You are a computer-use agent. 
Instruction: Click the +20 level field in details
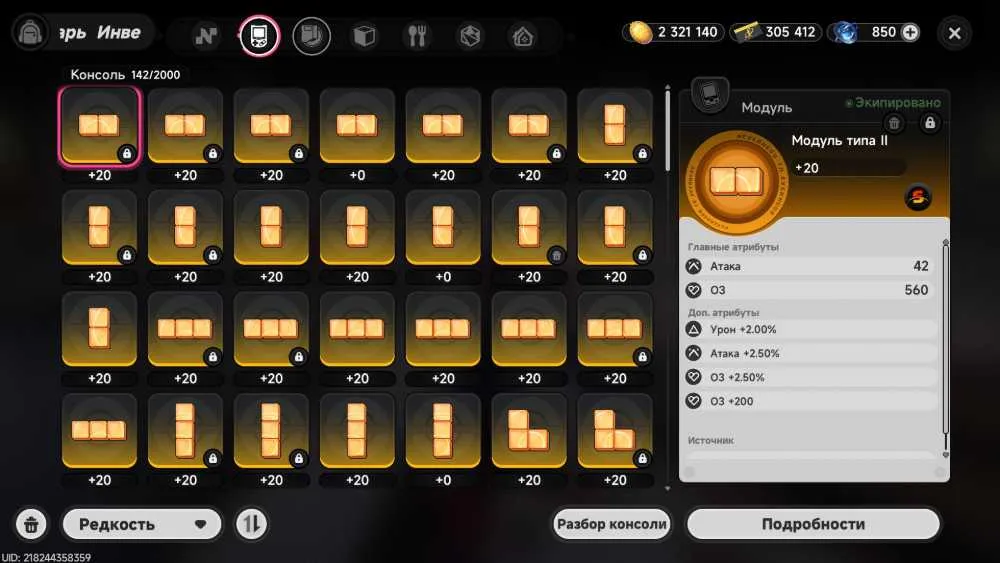coord(848,168)
